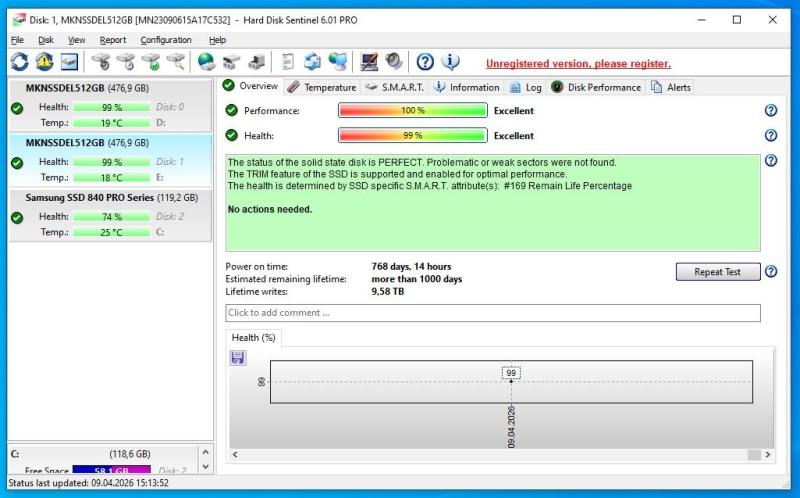Click the yellow warning icon in the toolbar
The height and width of the screenshot is (498, 800).
click(x=44, y=62)
